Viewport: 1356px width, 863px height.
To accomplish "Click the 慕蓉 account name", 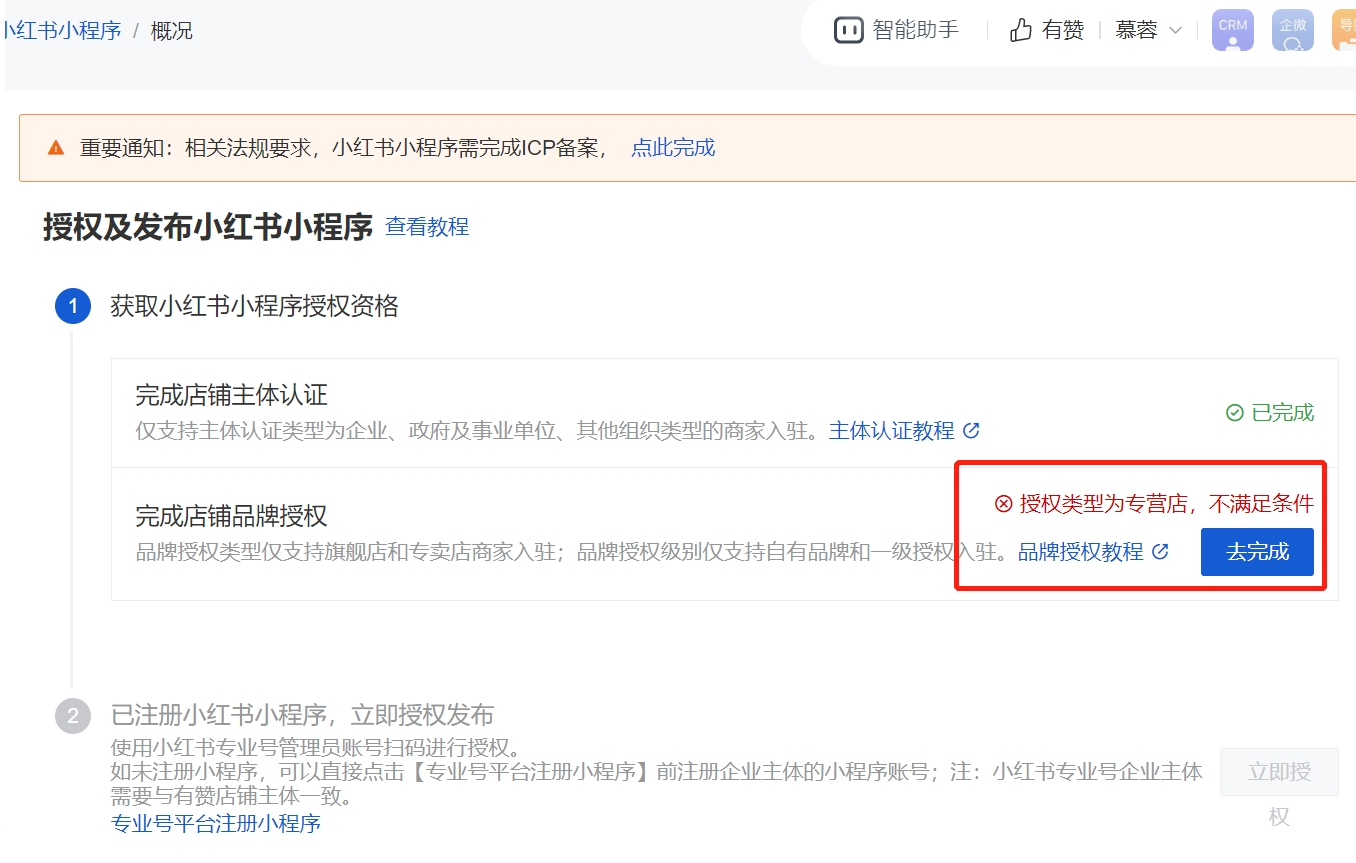I will (x=1137, y=31).
